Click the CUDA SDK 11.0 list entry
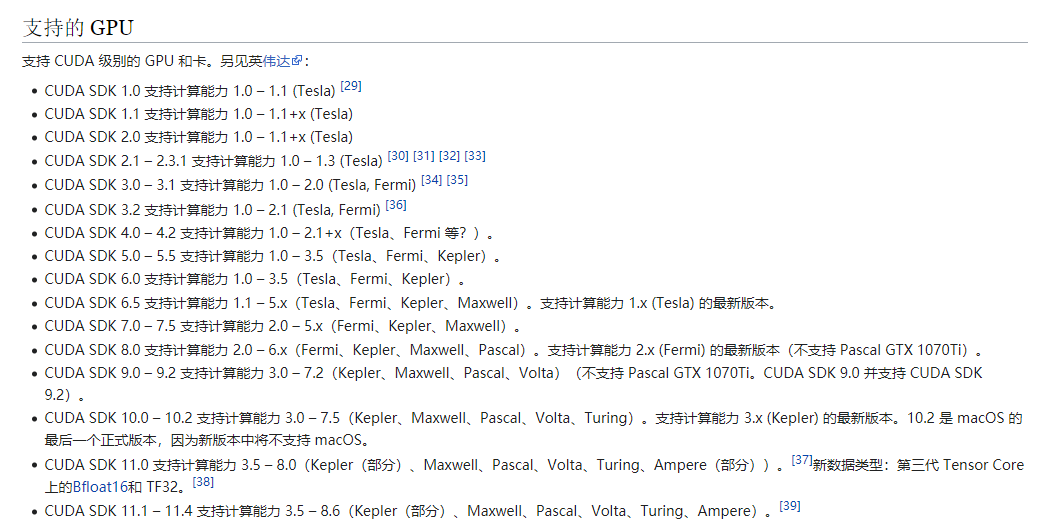The image size is (1045, 526). [x=534, y=475]
